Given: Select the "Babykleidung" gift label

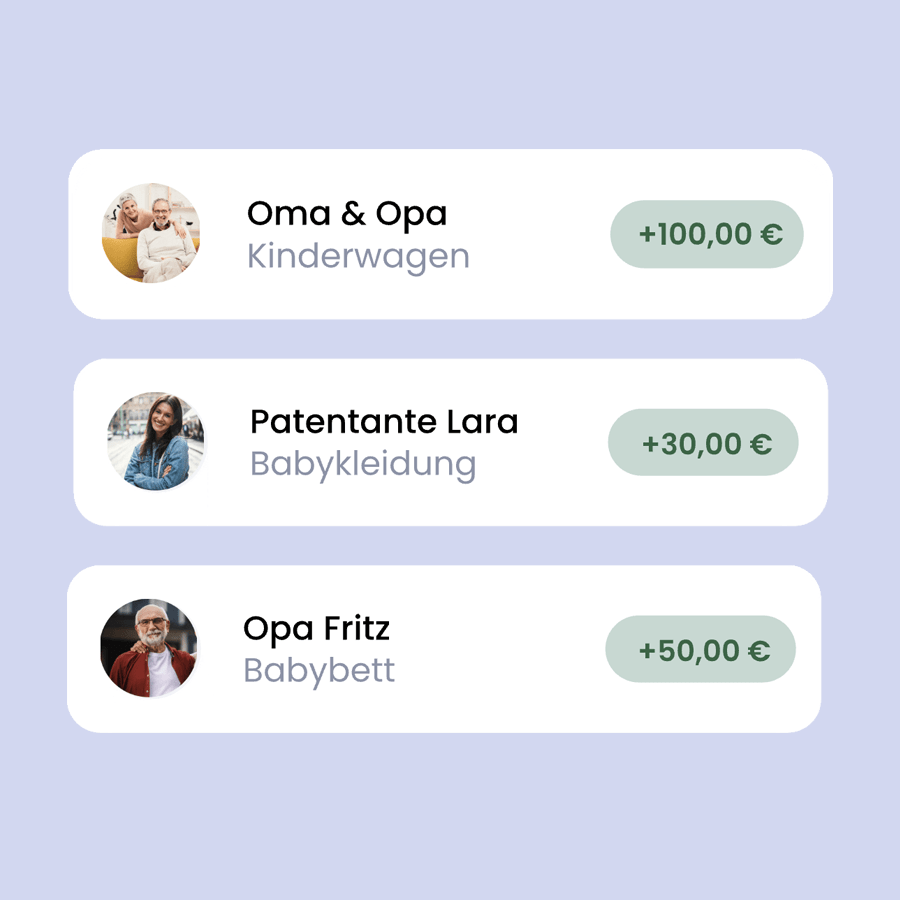Looking at the screenshot, I should [362, 464].
